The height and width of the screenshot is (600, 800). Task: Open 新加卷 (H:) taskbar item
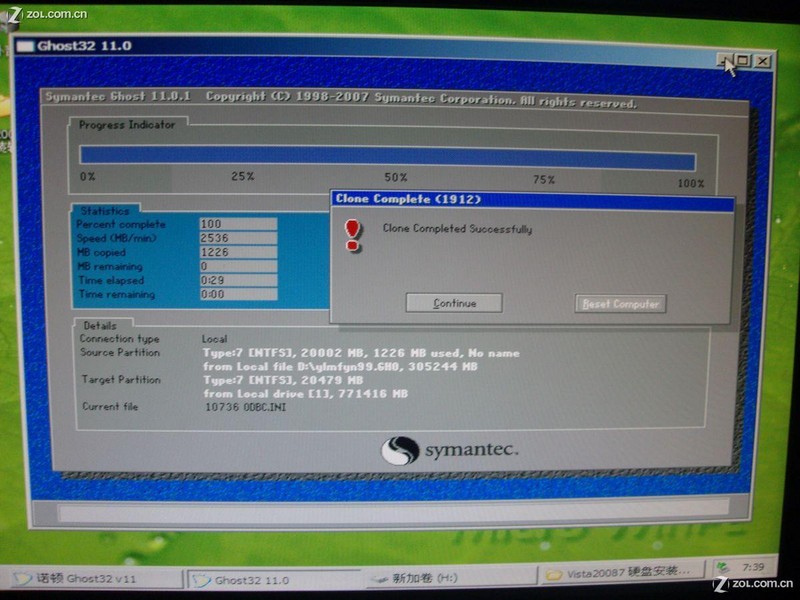(449, 578)
